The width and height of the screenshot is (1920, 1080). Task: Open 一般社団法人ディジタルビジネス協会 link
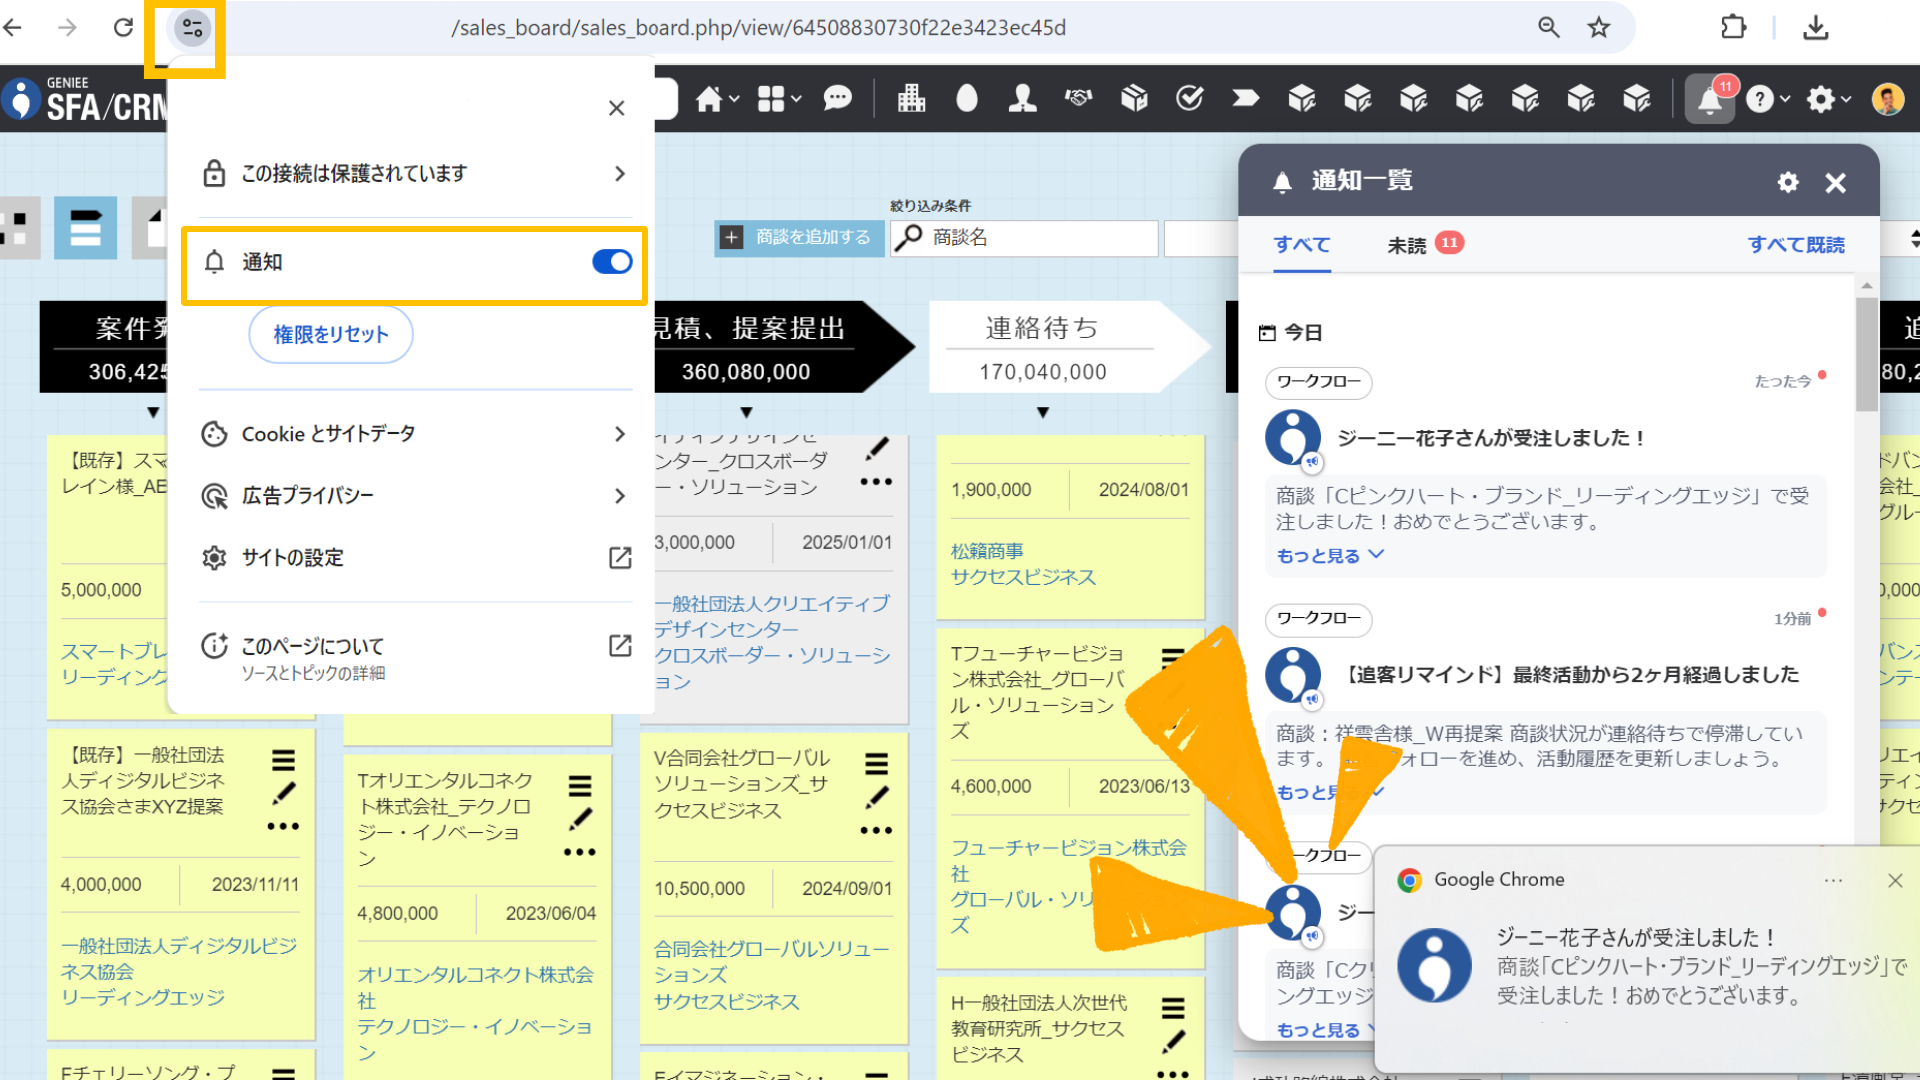click(x=179, y=959)
